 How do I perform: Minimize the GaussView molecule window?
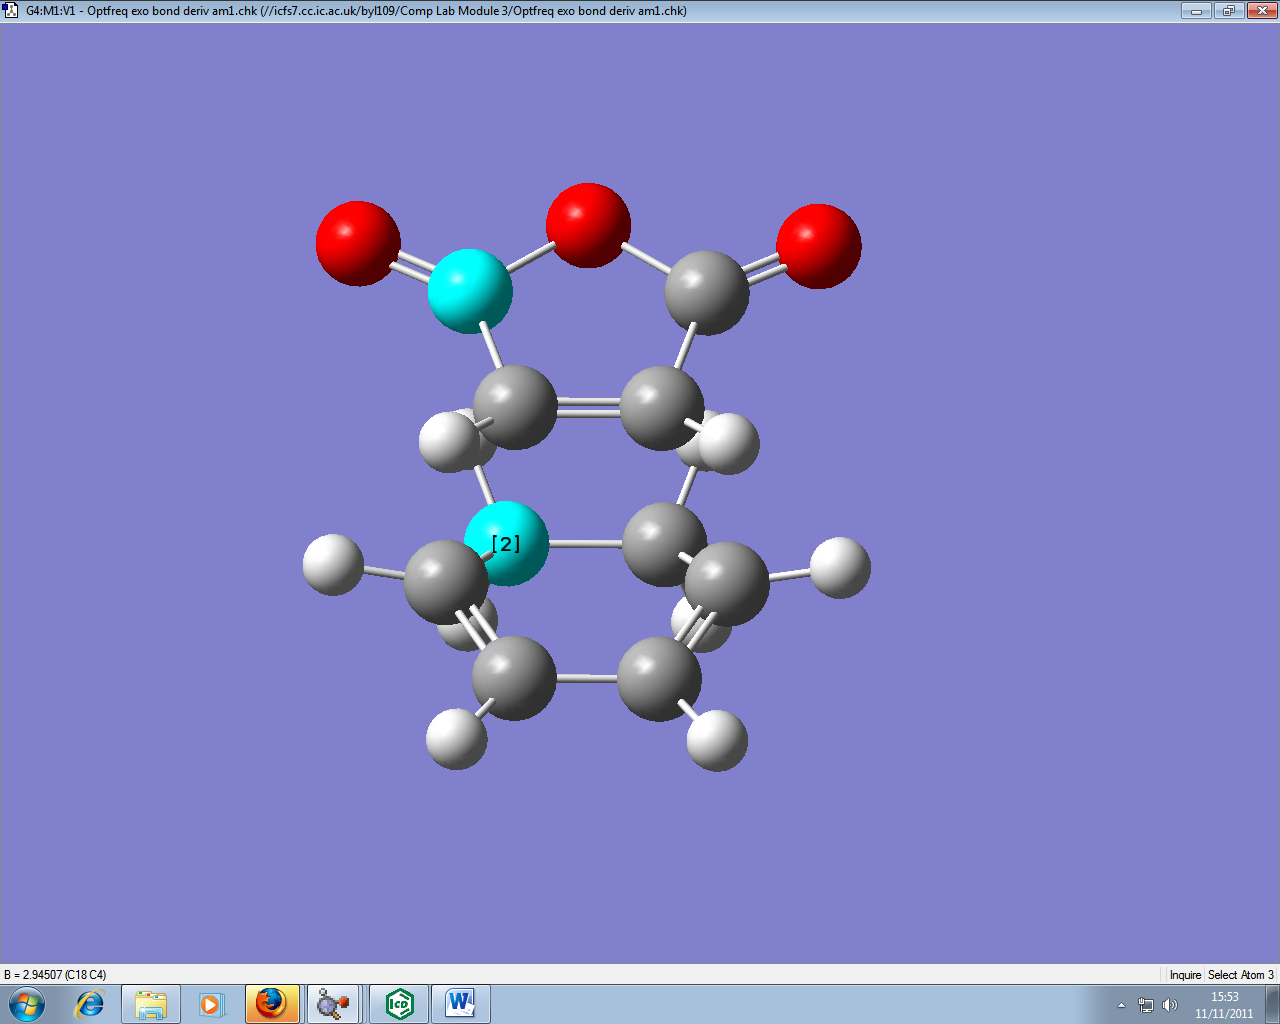click(1196, 11)
